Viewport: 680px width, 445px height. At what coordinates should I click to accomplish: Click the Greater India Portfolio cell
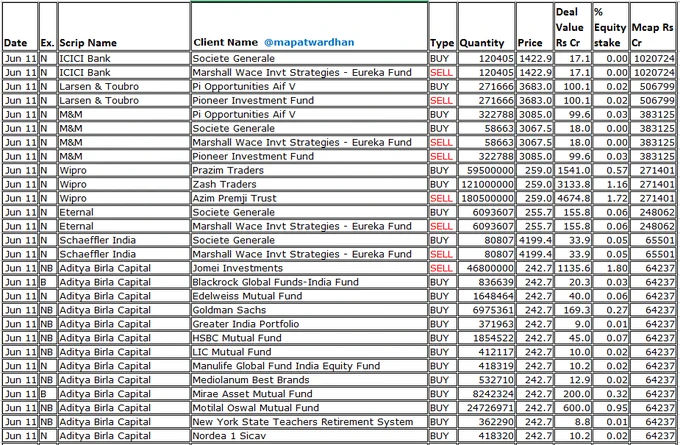(x=309, y=324)
